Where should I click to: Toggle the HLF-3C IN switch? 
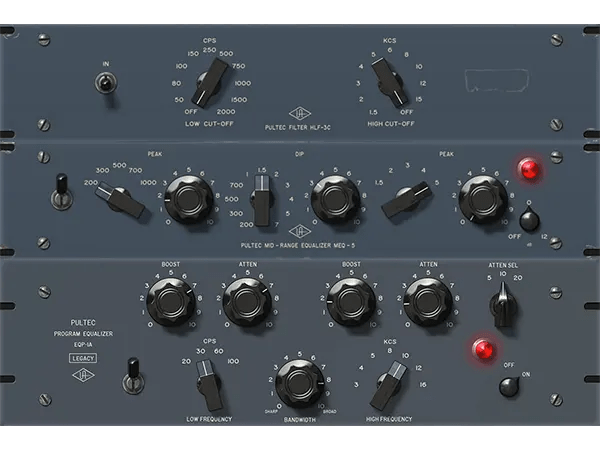click(x=106, y=83)
